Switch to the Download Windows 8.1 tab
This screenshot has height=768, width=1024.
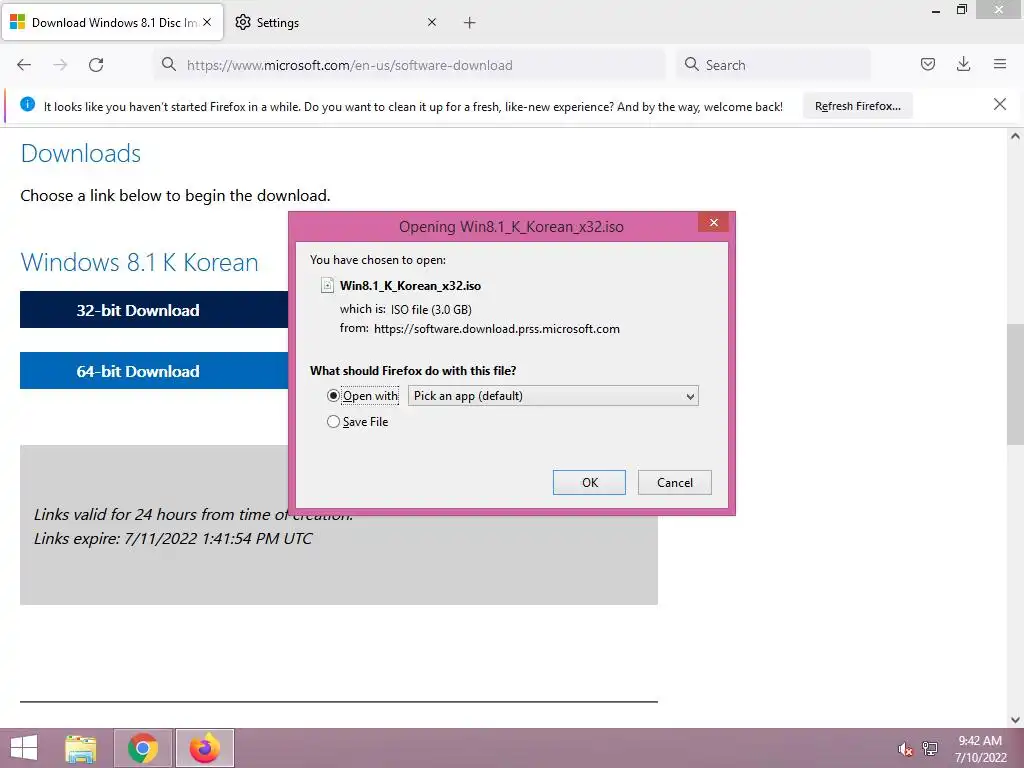point(113,22)
